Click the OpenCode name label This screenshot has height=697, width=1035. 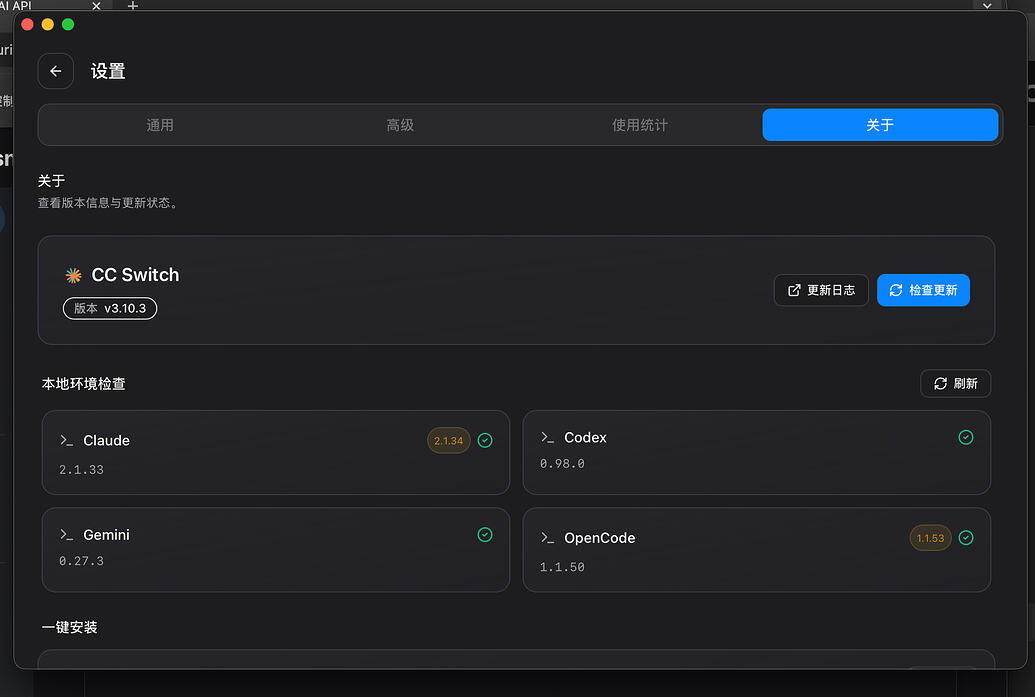click(x=599, y=538)
